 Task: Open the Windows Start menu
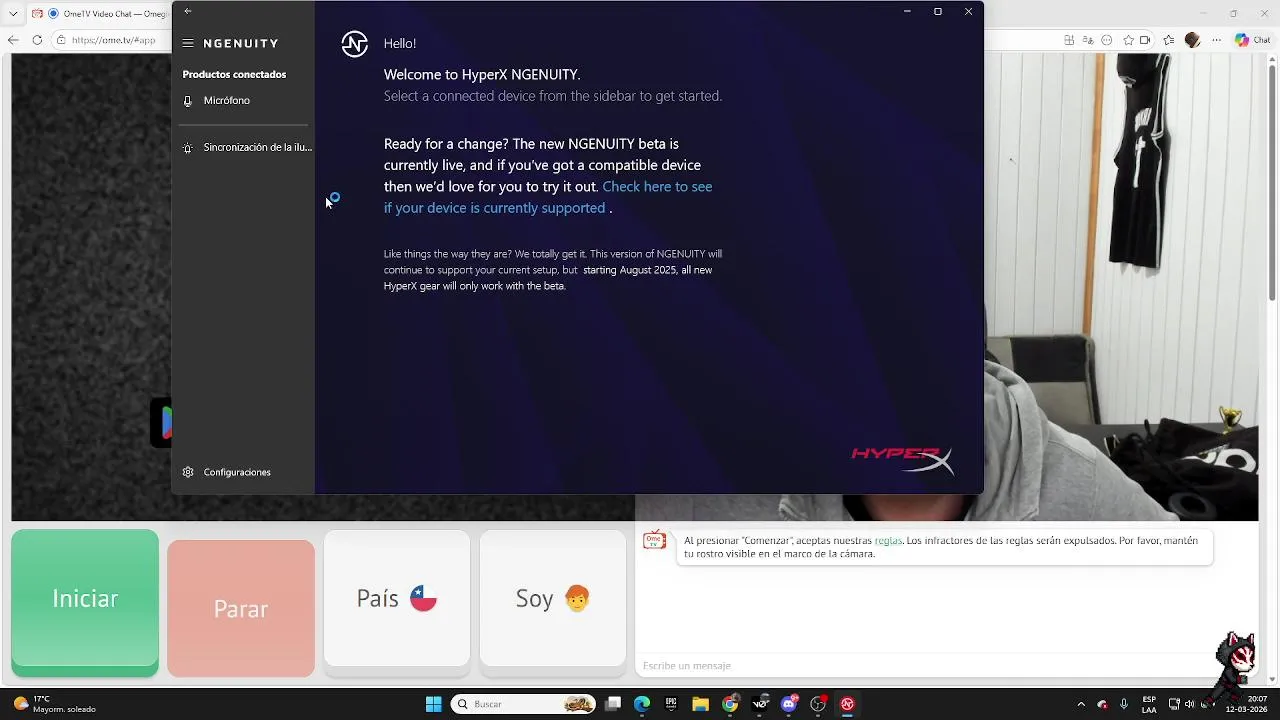tap(433, 704)
